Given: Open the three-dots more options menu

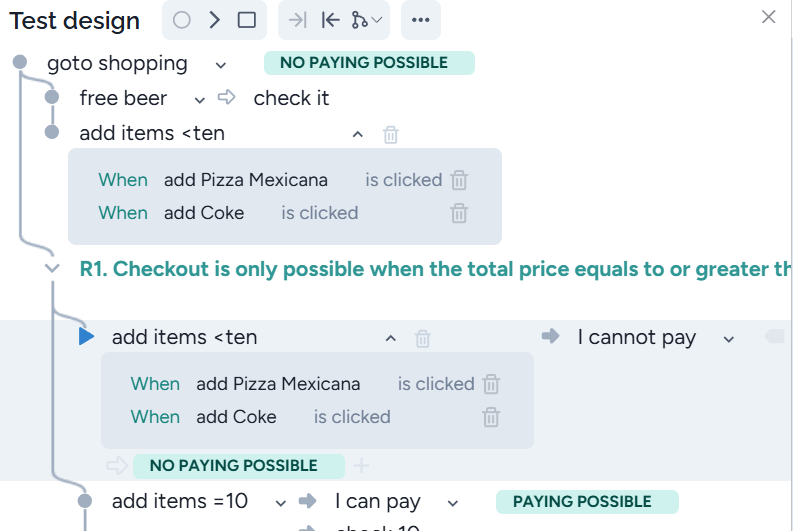Looking at the screenshot, I should point(420,20).
